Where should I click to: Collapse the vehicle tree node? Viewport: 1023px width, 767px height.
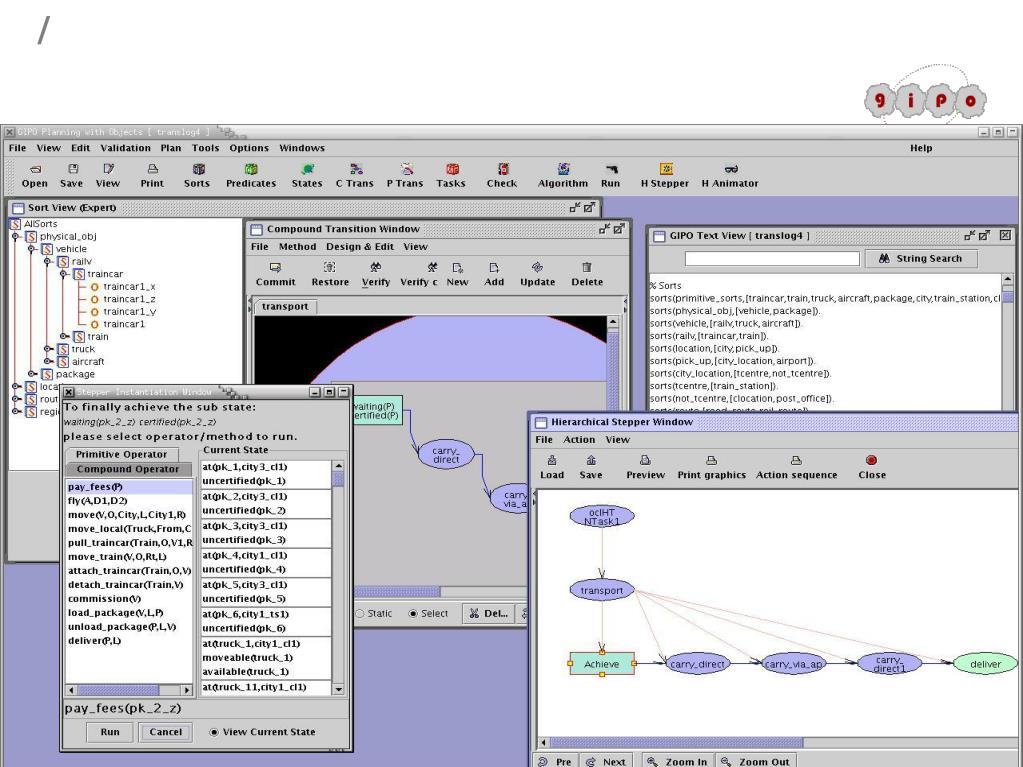[31, 249]
